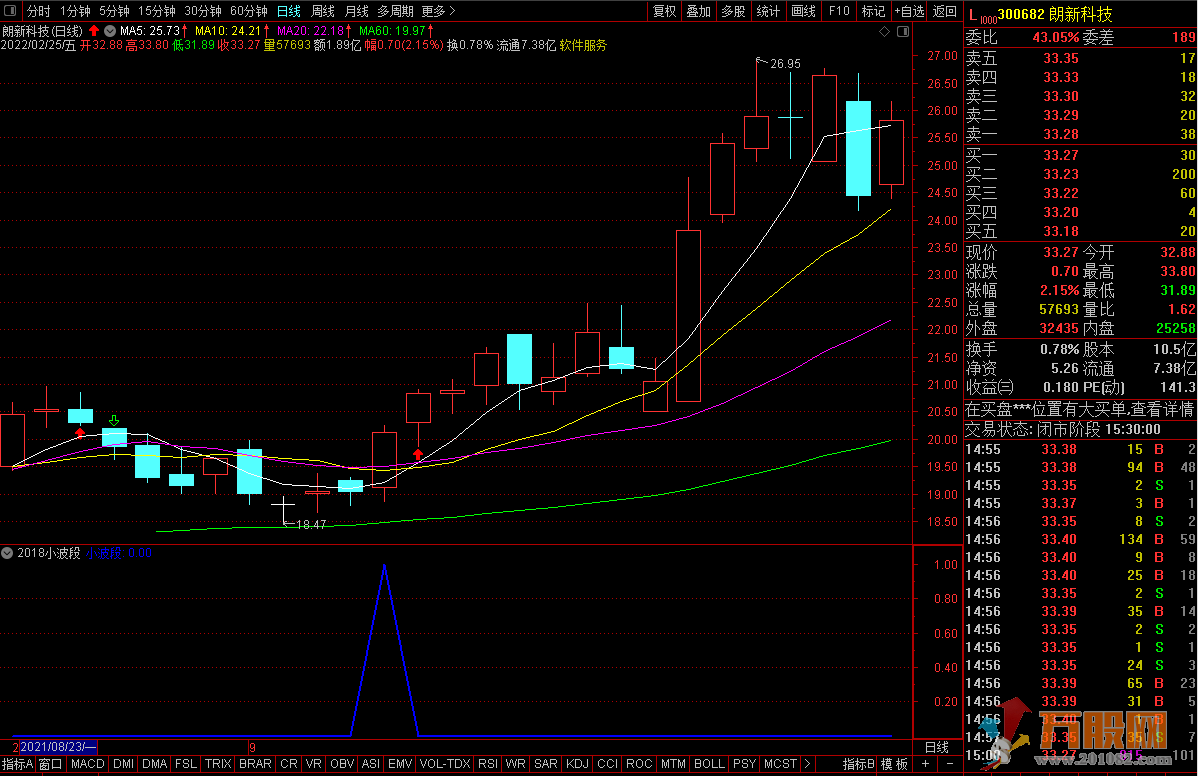Open the 更多 period menu
Screen dimensions: 1198x776
pyautogui.click(x=438, y=11)
